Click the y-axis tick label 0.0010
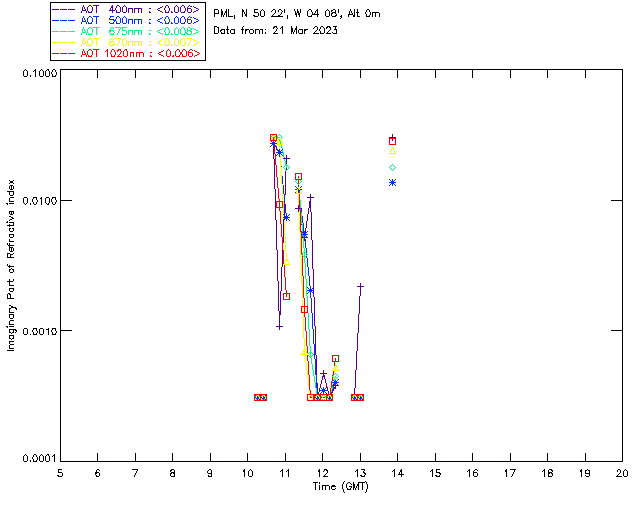This screenshot has height=512, width=640. pos(39,331)
